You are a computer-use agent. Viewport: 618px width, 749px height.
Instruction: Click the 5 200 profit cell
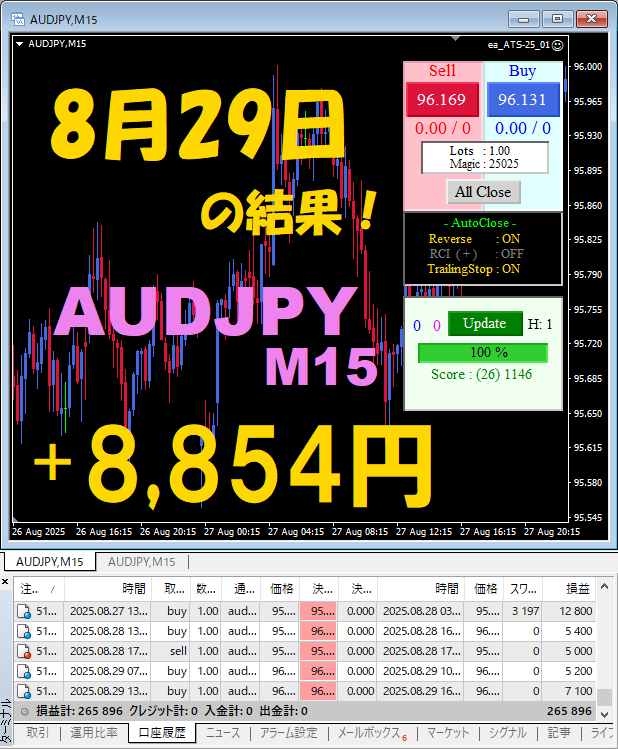point(569,672)
